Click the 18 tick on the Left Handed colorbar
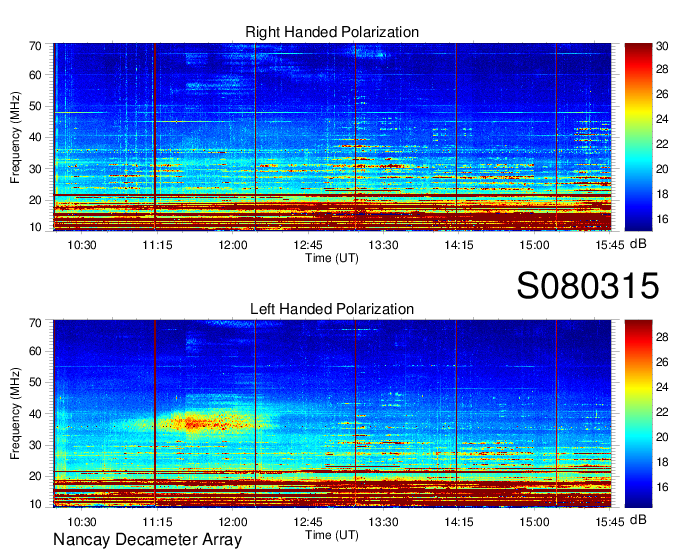 [662, 462]
